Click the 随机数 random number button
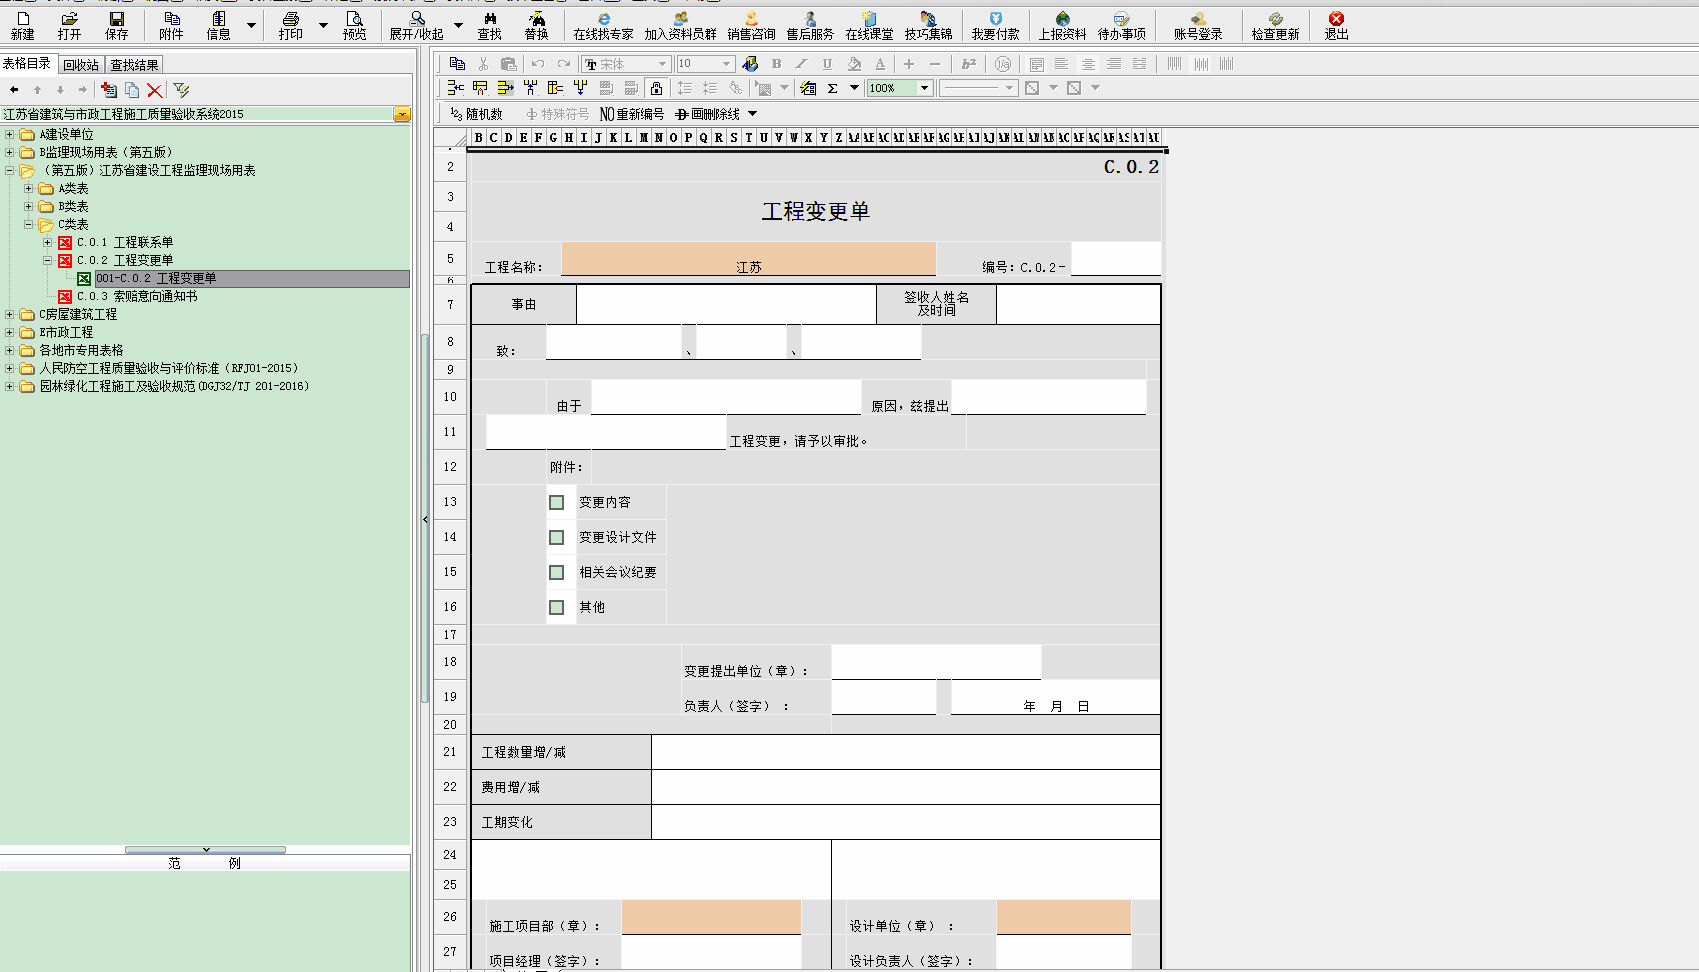 (x=476, y=114)
